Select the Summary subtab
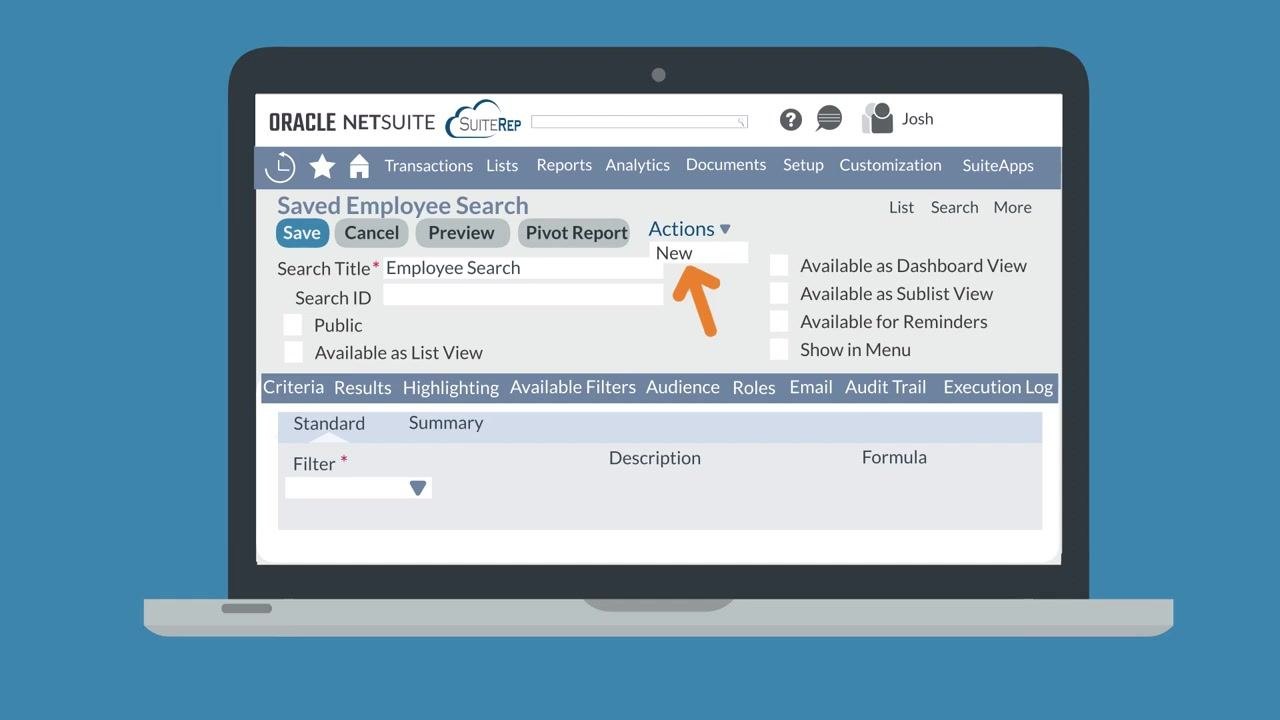 pyautogui.click(x=445, y=423)
